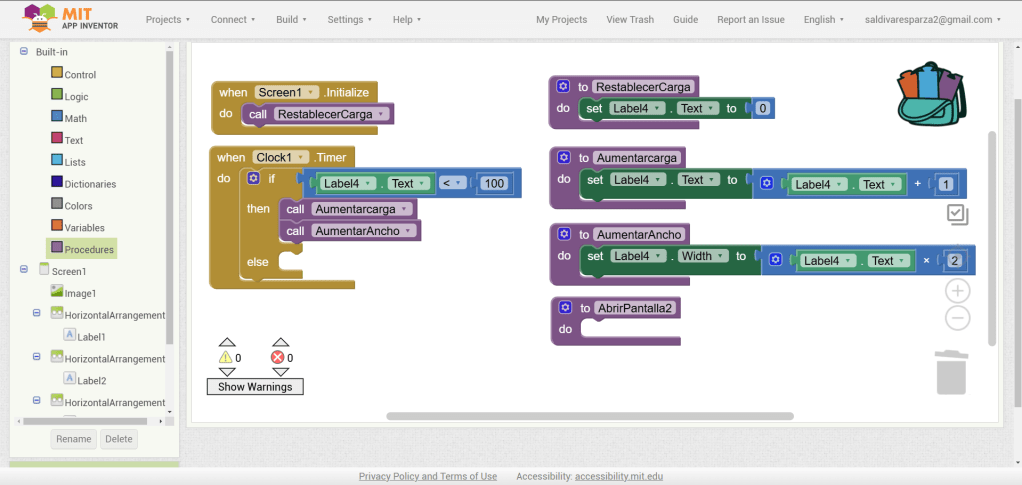The height and width of the screenshot is (485, 1022).
Task: Select the Colors block category
Action: click(x=77, y=206)
